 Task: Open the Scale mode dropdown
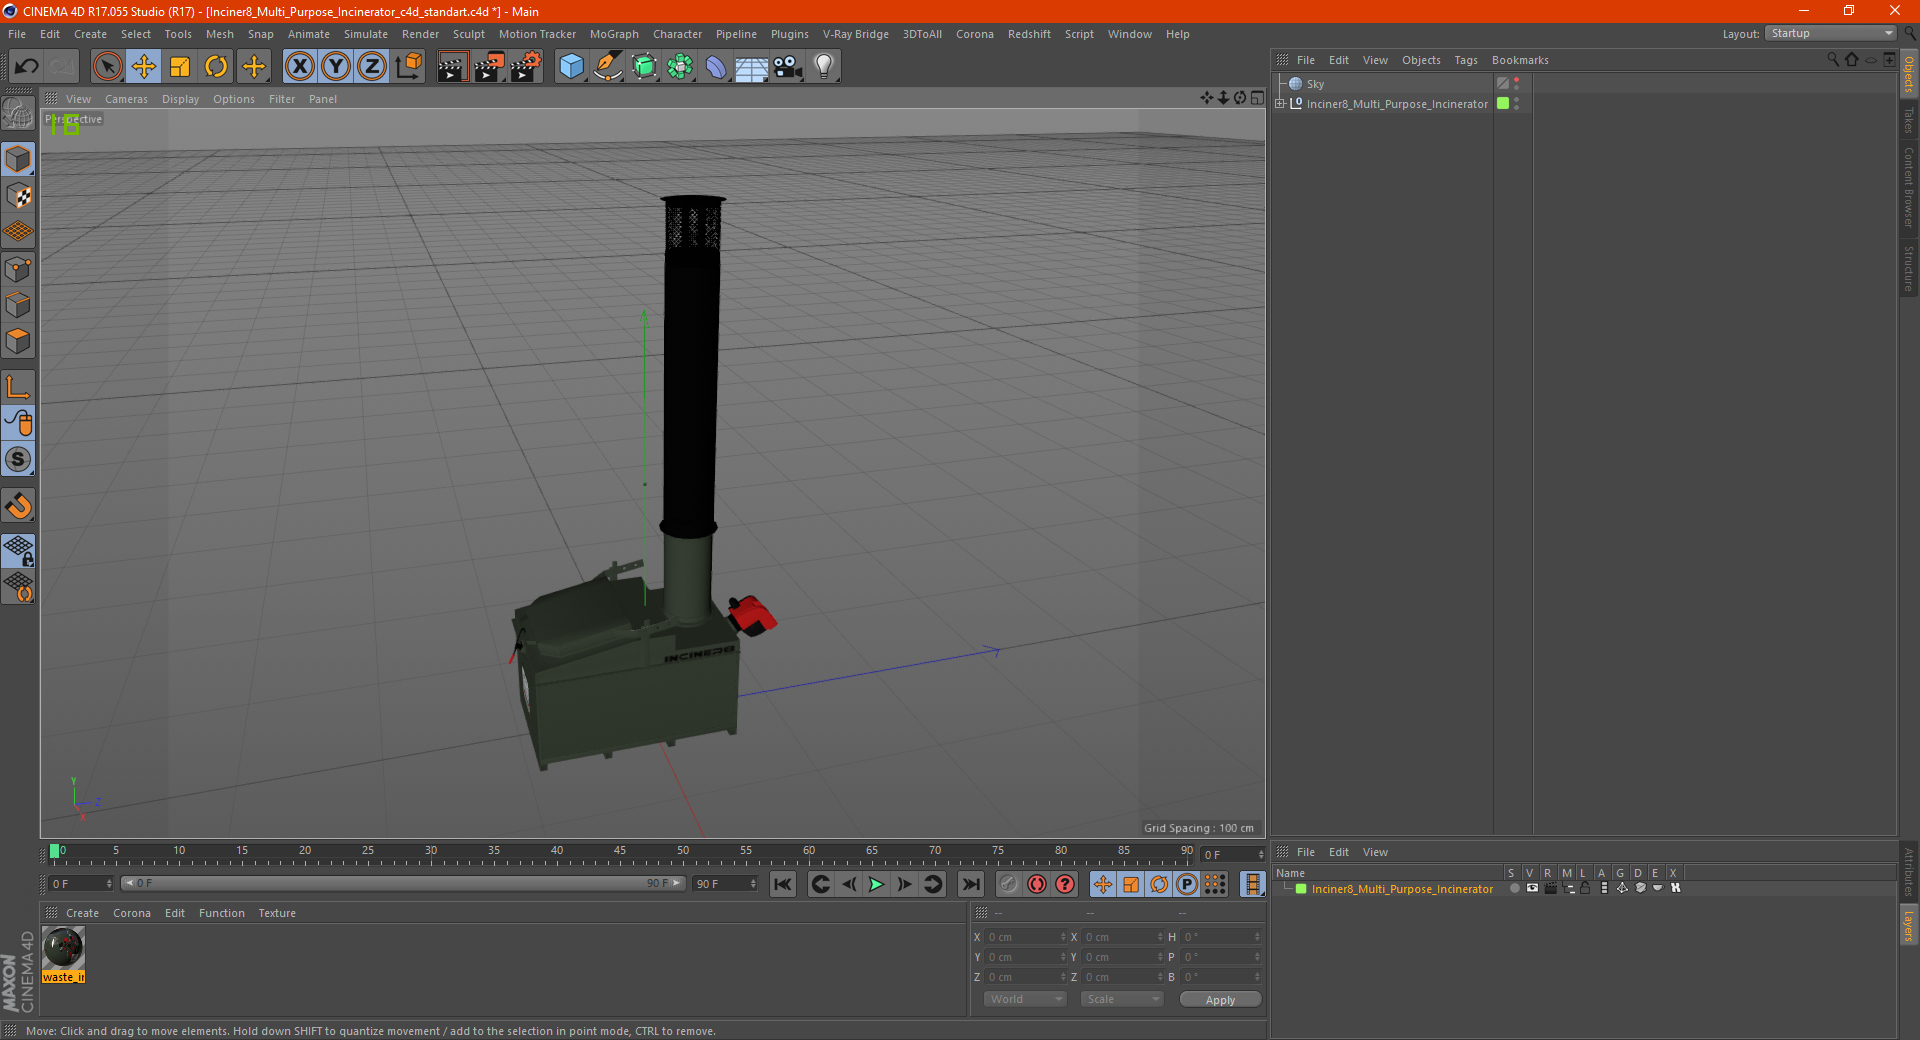click(1122, 999)
